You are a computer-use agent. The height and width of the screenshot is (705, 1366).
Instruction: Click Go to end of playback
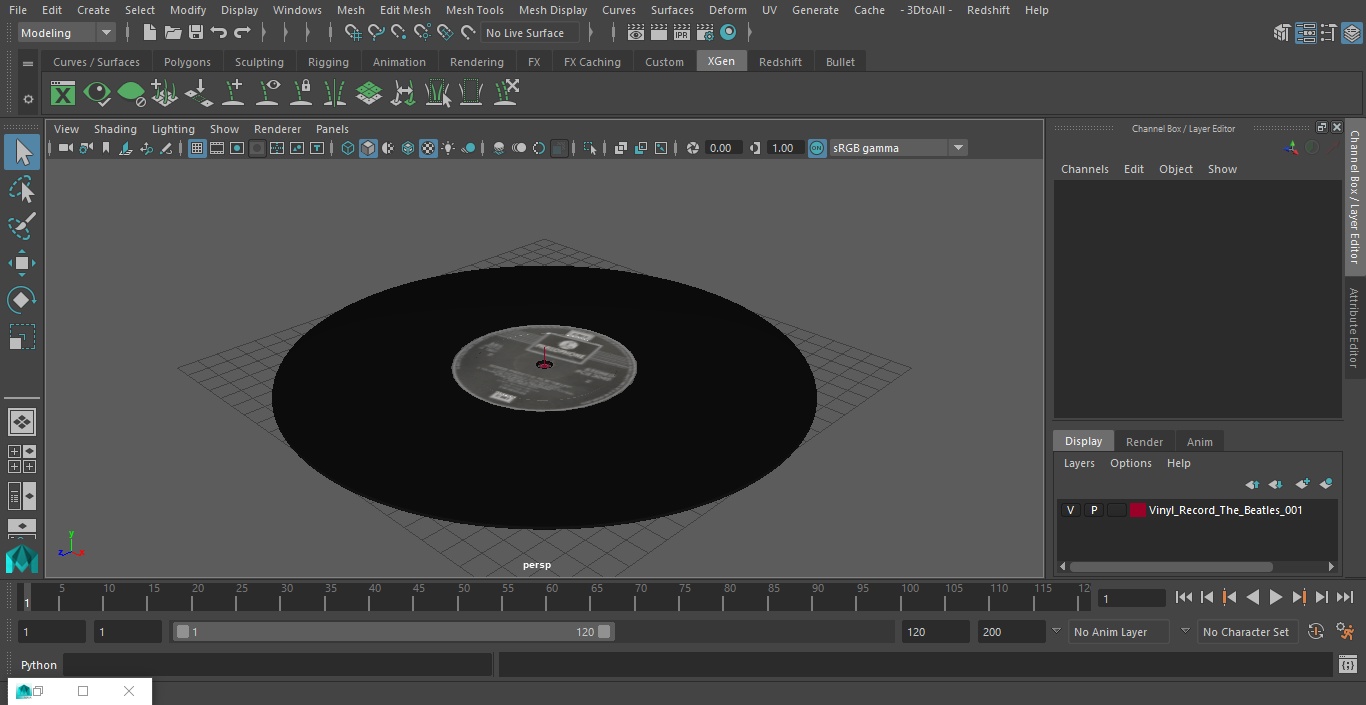(1345, 597)
